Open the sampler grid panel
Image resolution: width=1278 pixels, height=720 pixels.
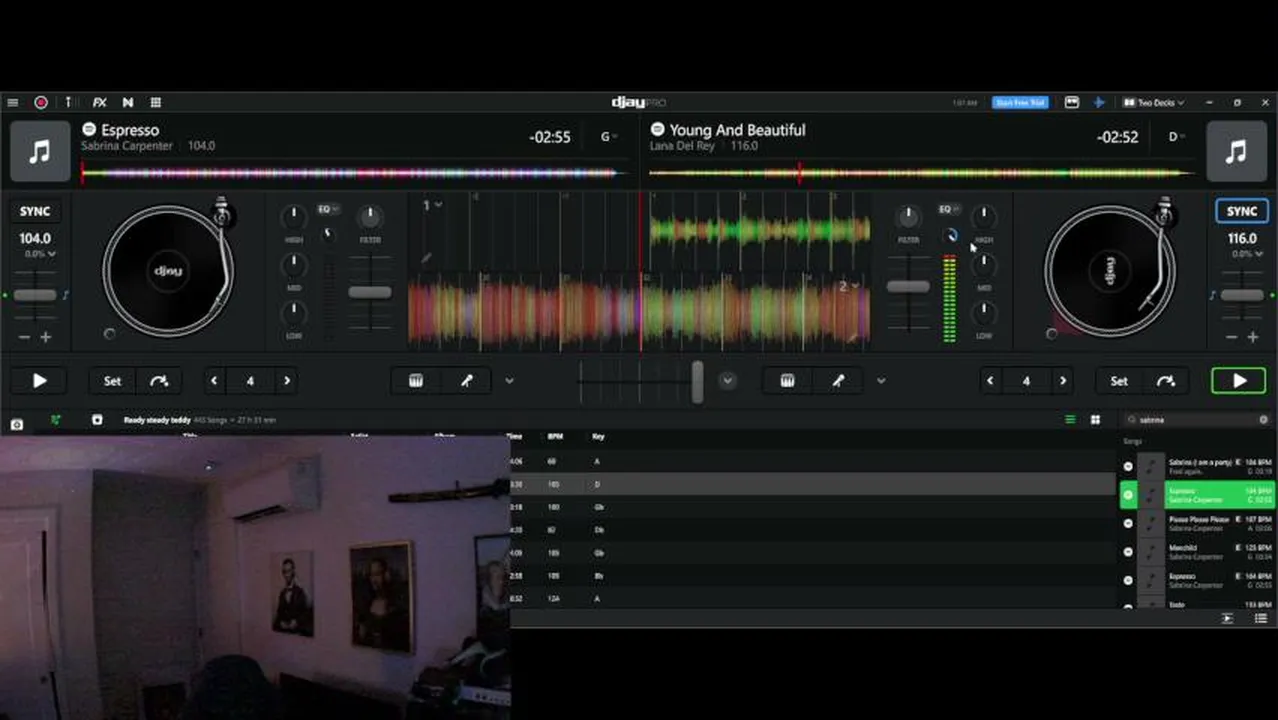pyautogui.click(x=156, y=102)
